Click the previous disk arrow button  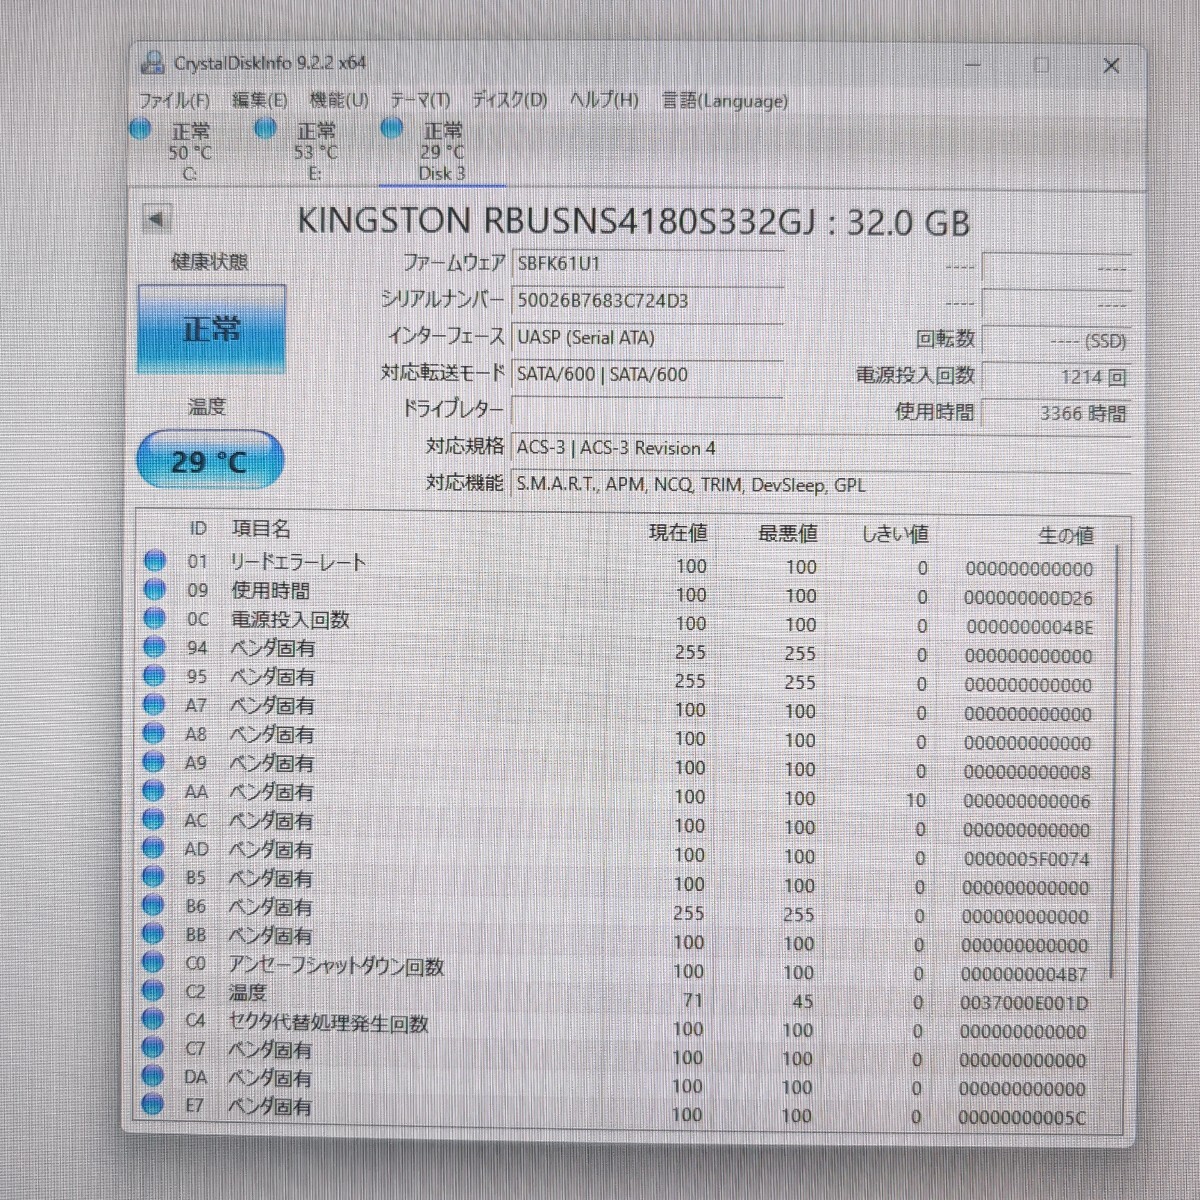click(x=156, y=219)
